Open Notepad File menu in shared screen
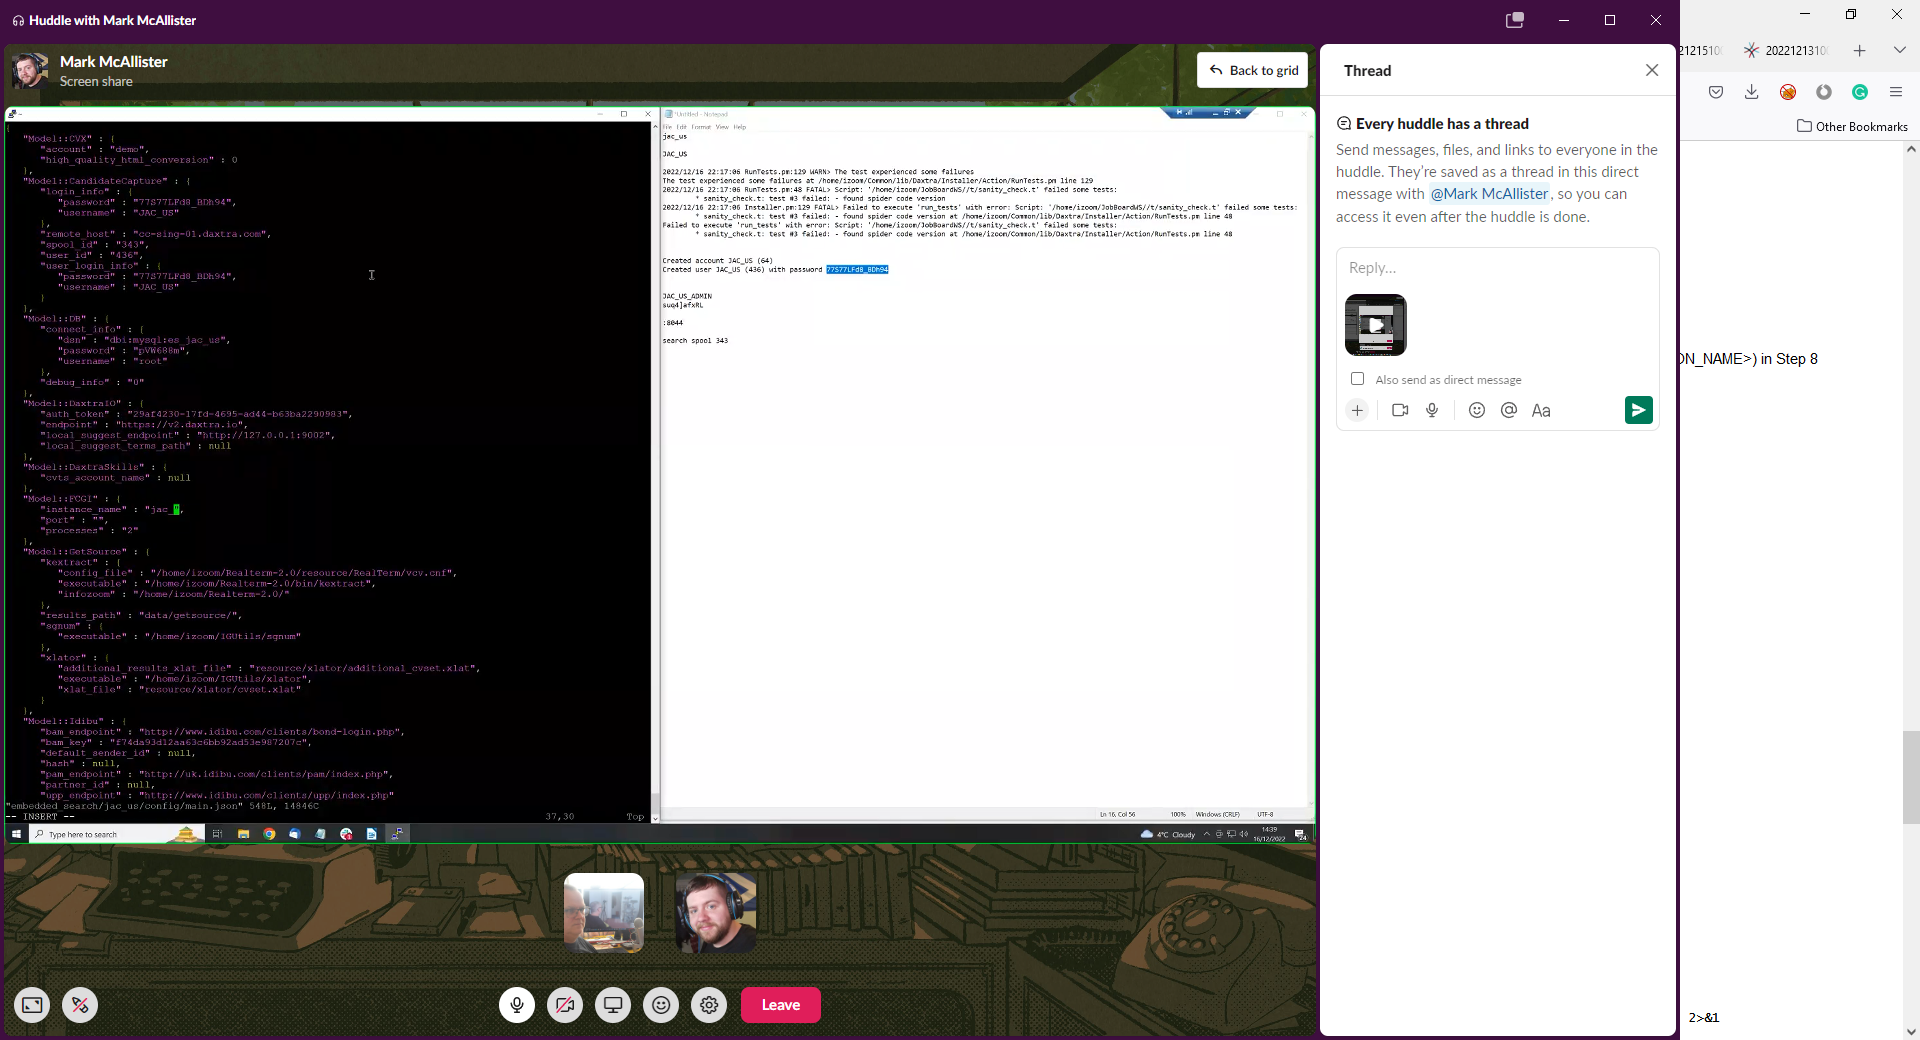Screen dimensions: 1920x1040 point(667,127)
